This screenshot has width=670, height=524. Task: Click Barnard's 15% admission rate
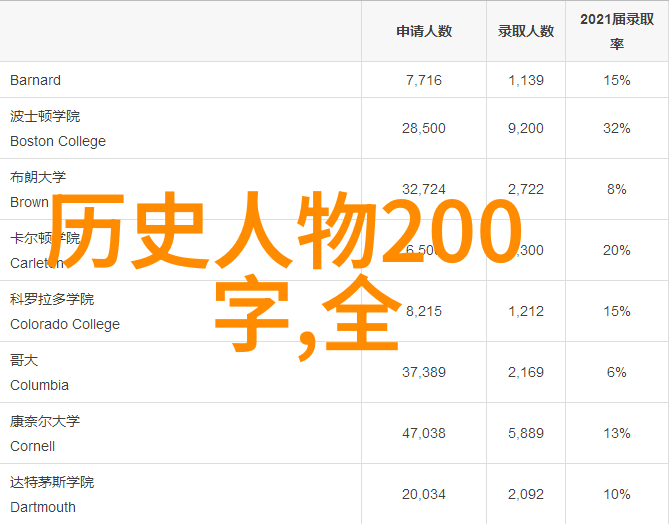tap(617, 80)
